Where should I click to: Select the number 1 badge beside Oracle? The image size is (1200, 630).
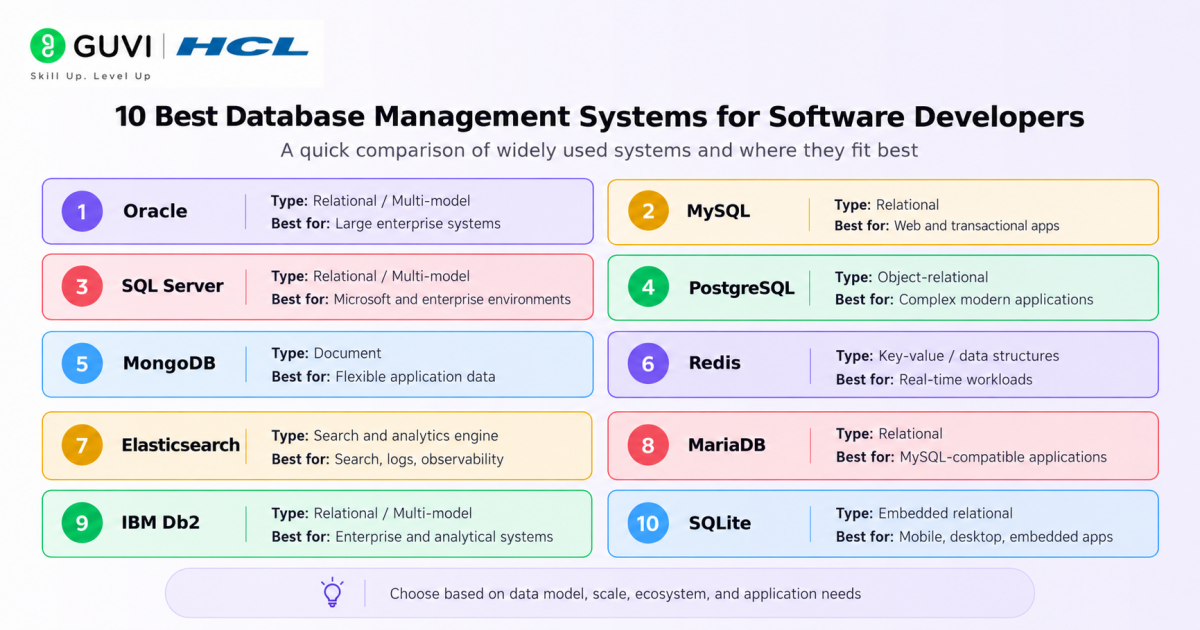pos(82,211)
